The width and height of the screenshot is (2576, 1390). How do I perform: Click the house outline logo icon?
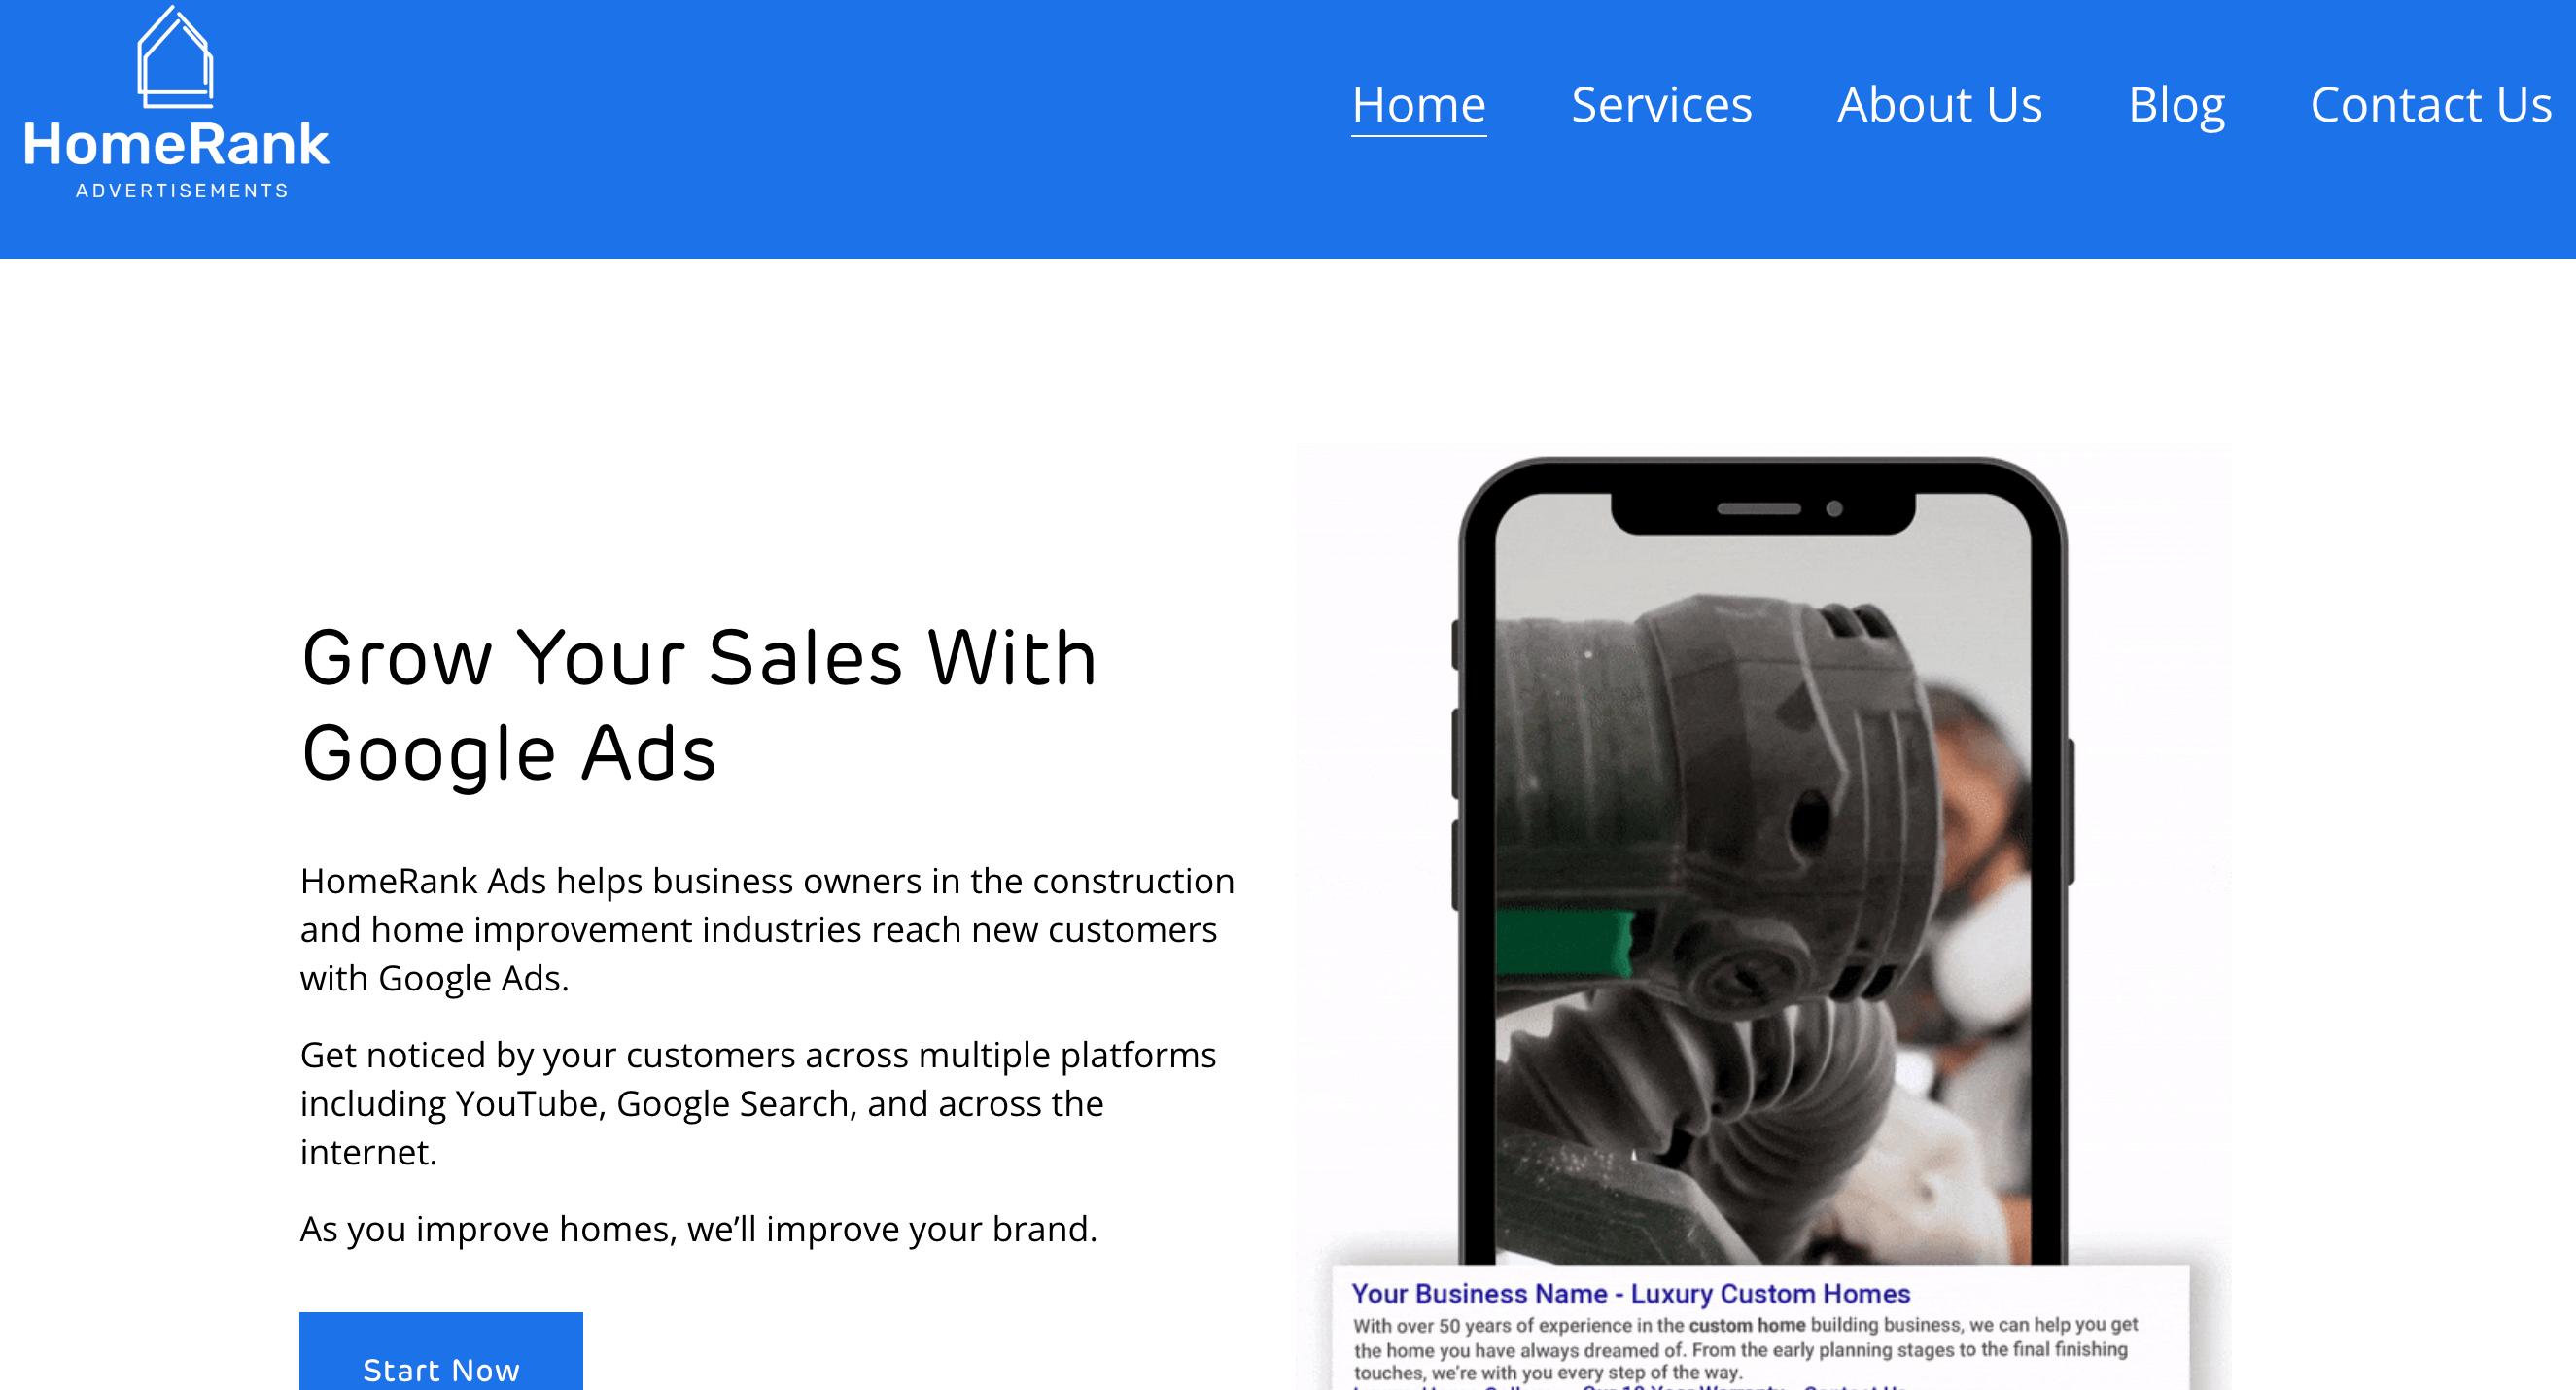tap(175, 56)
